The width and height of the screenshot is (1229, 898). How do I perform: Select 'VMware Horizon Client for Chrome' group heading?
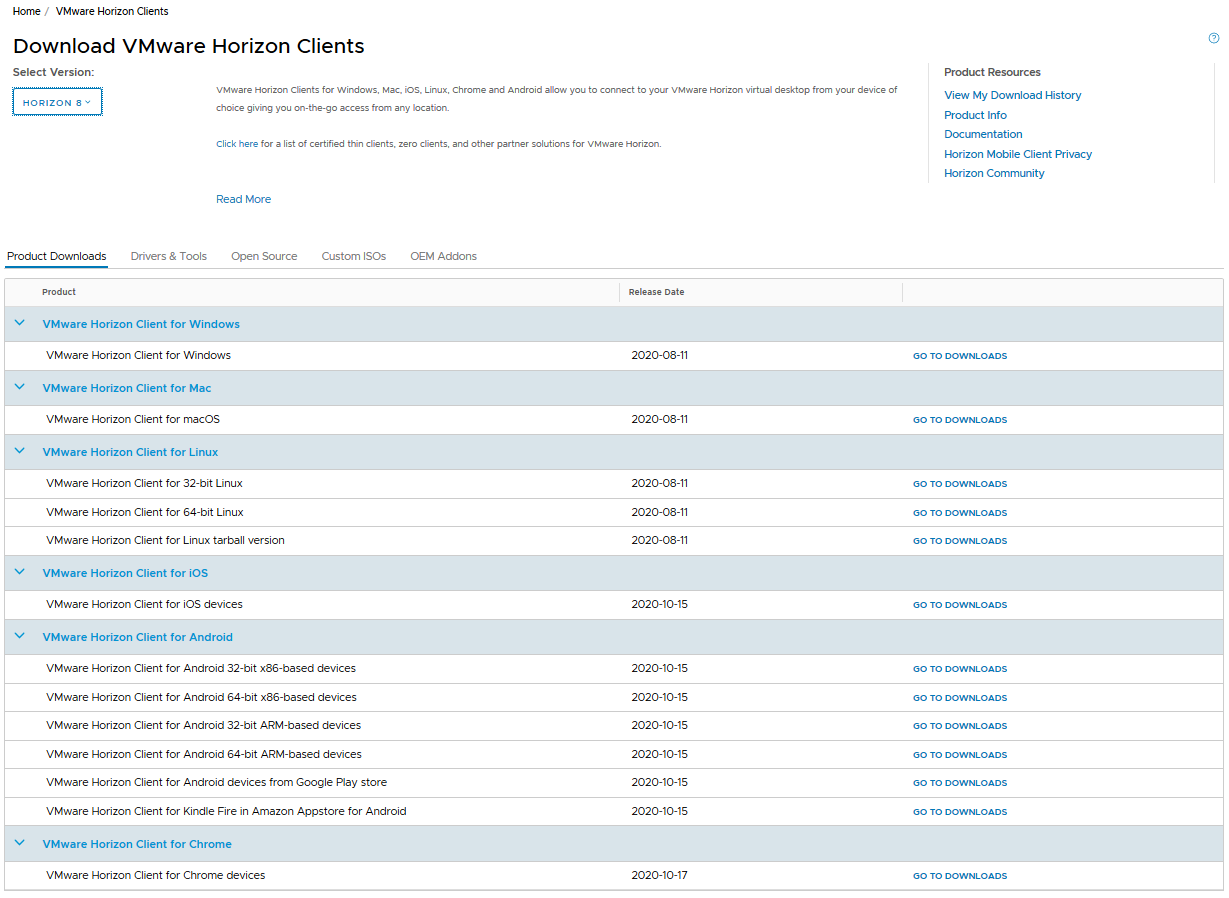[x=137, y=844]
